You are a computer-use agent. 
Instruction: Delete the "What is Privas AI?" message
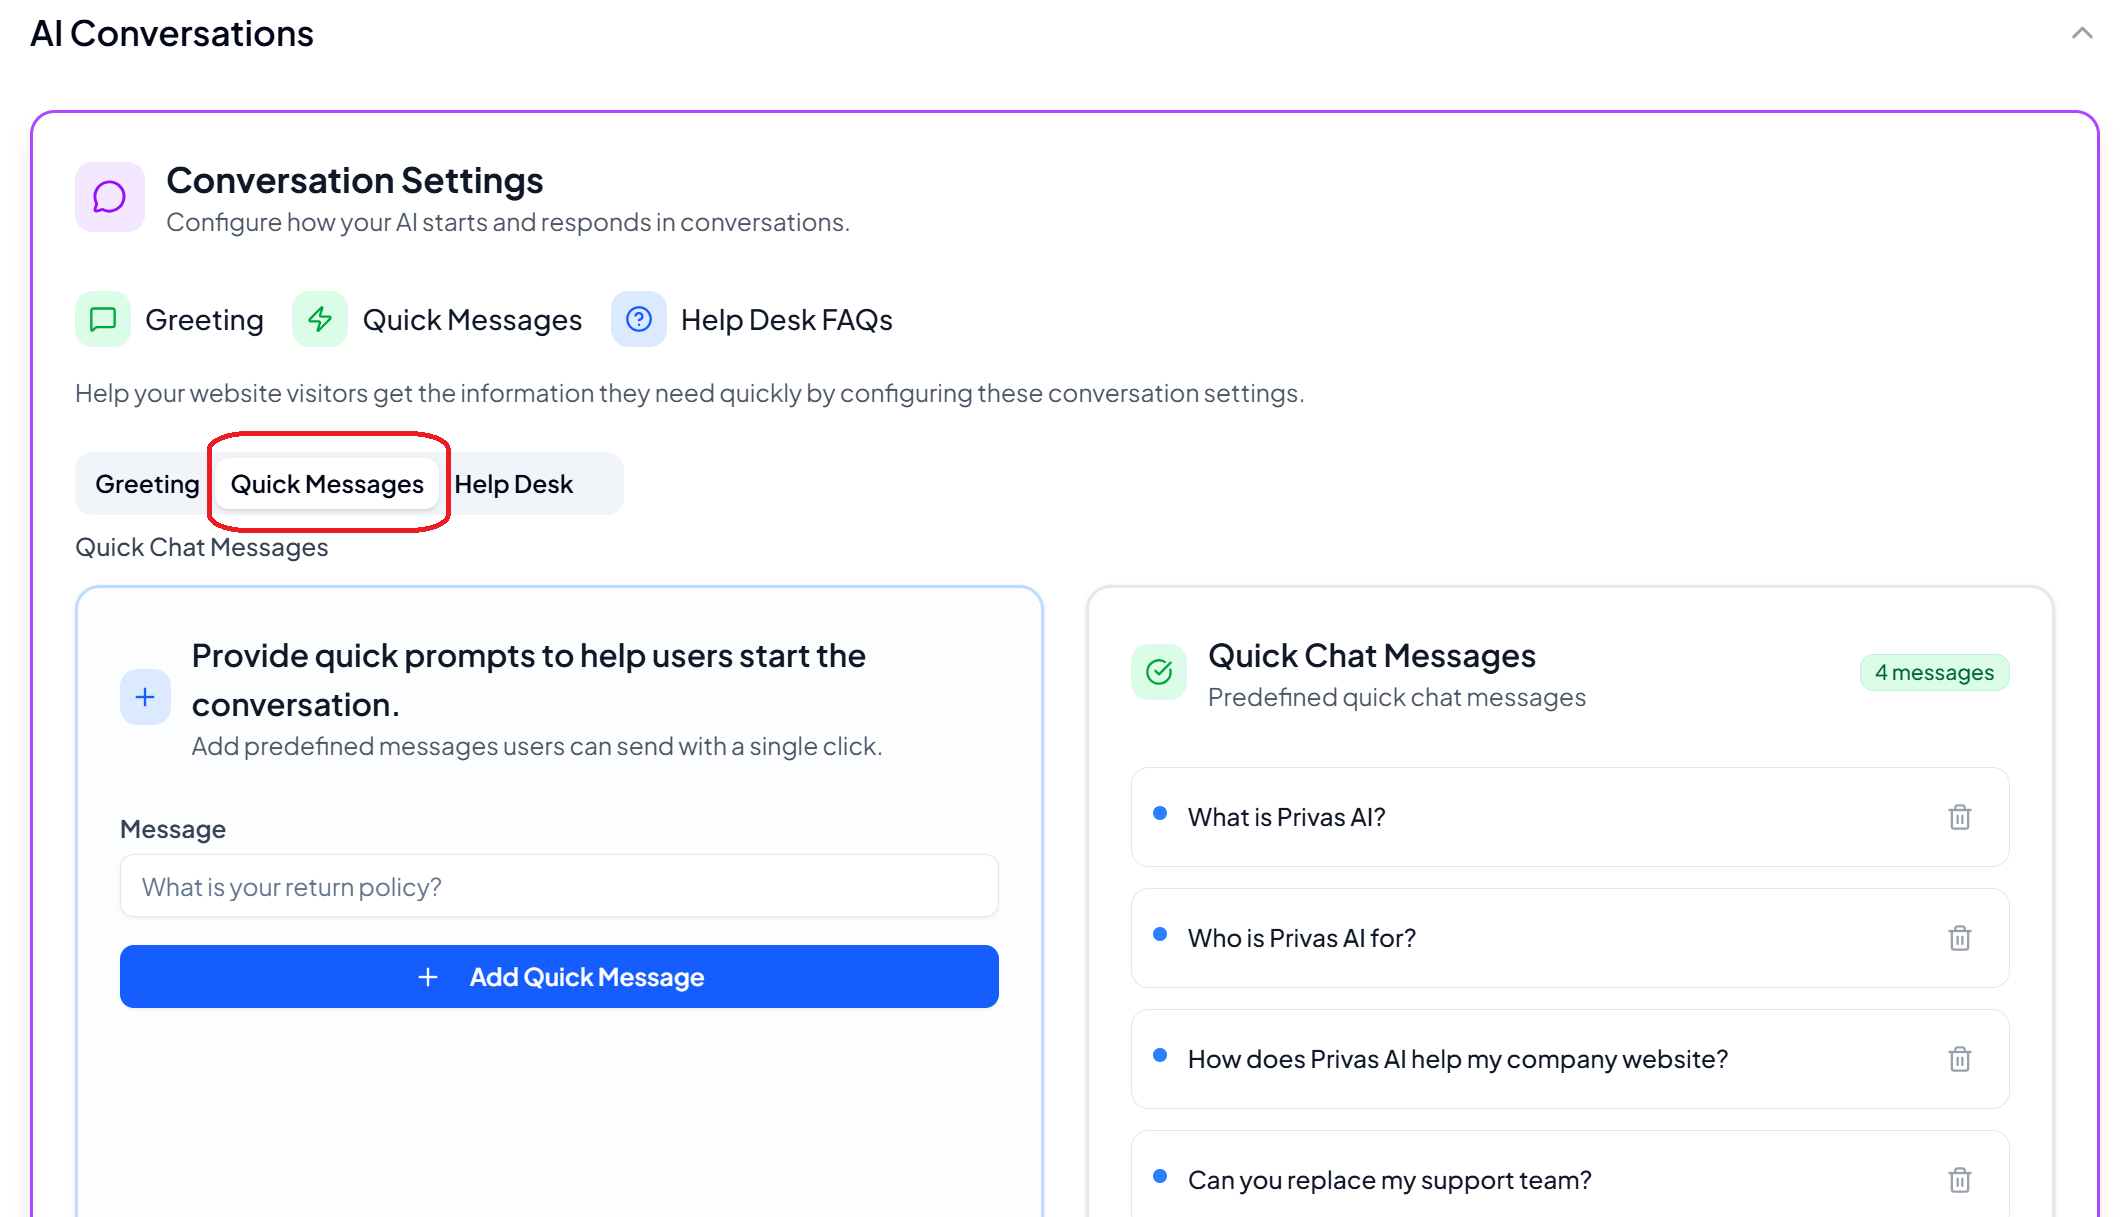coord(1959,817)
